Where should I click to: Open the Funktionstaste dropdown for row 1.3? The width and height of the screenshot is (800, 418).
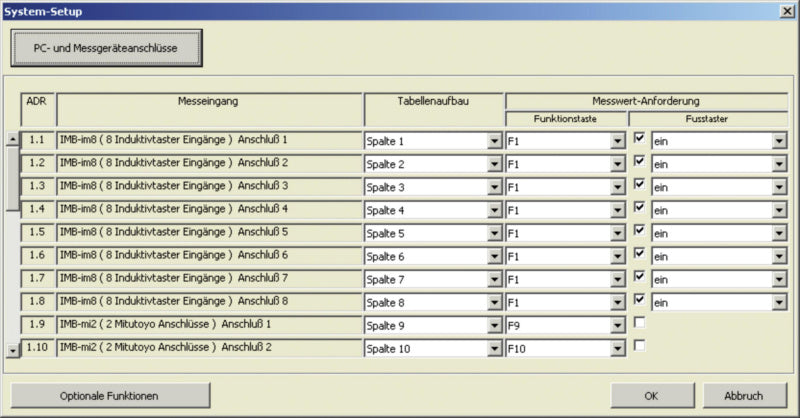tap(617, 187)
